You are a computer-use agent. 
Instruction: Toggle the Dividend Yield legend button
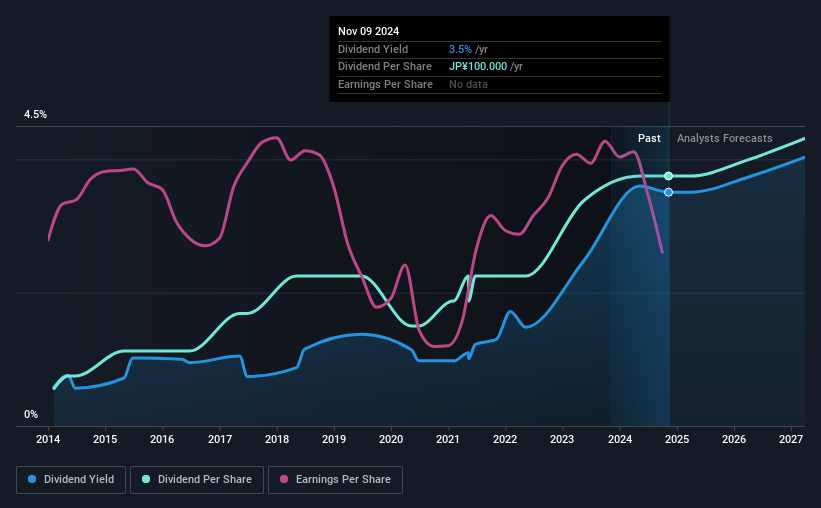pos(71,480)
